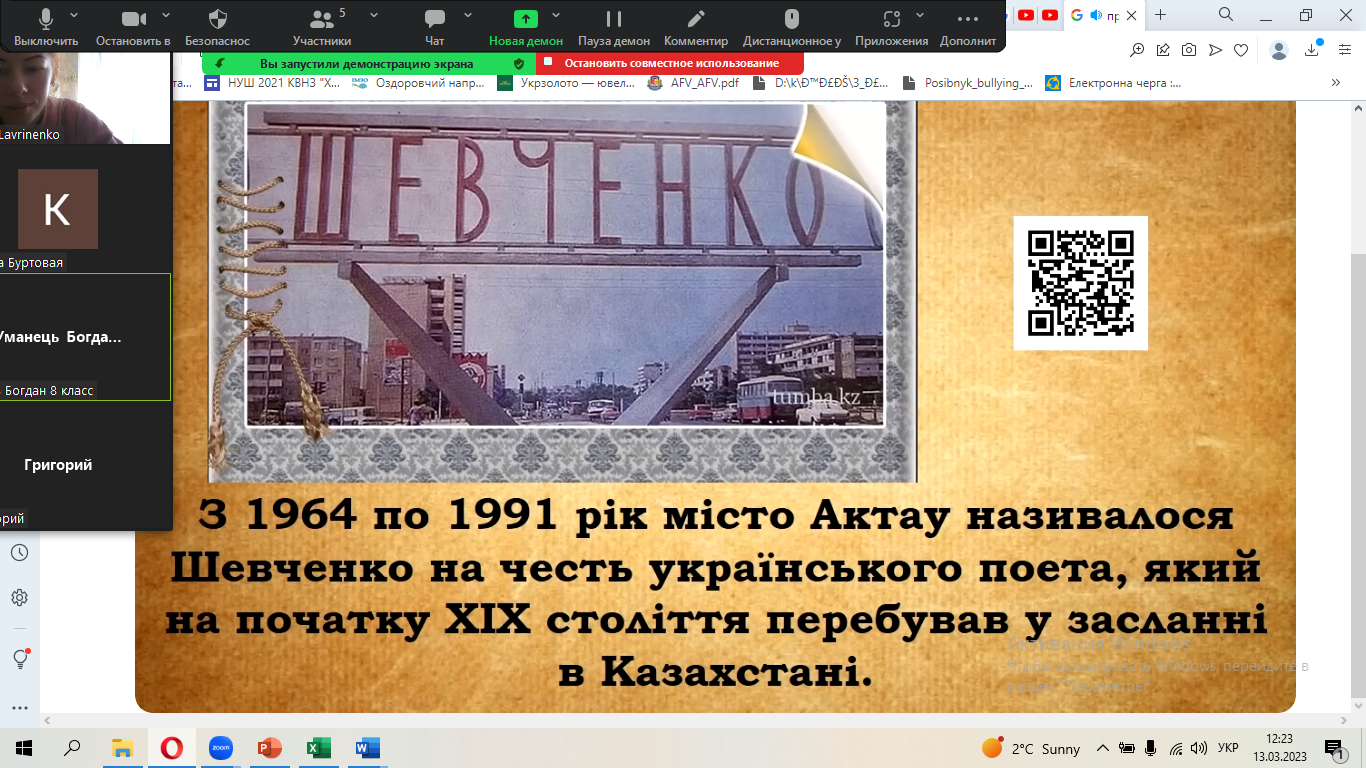Click the QR code on the slide

(1080, 283)
